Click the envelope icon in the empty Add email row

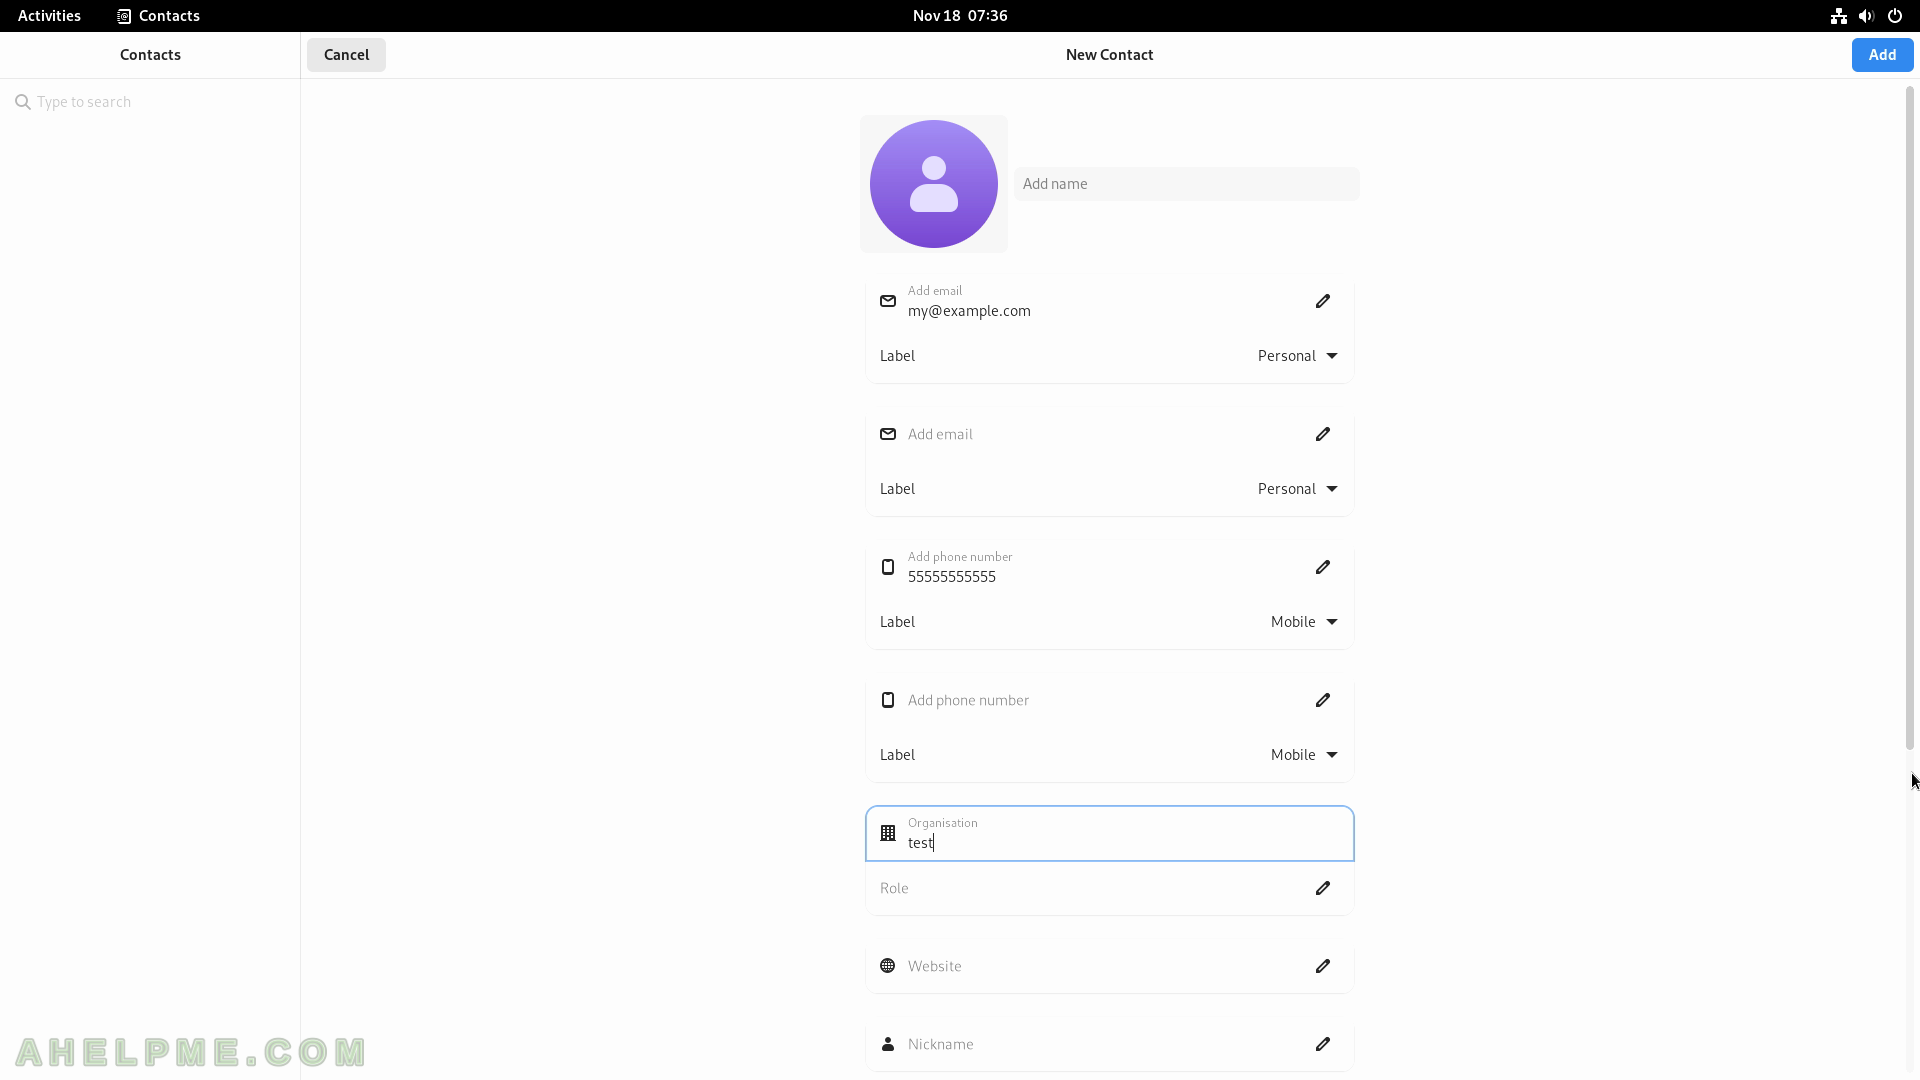[887, 434]
